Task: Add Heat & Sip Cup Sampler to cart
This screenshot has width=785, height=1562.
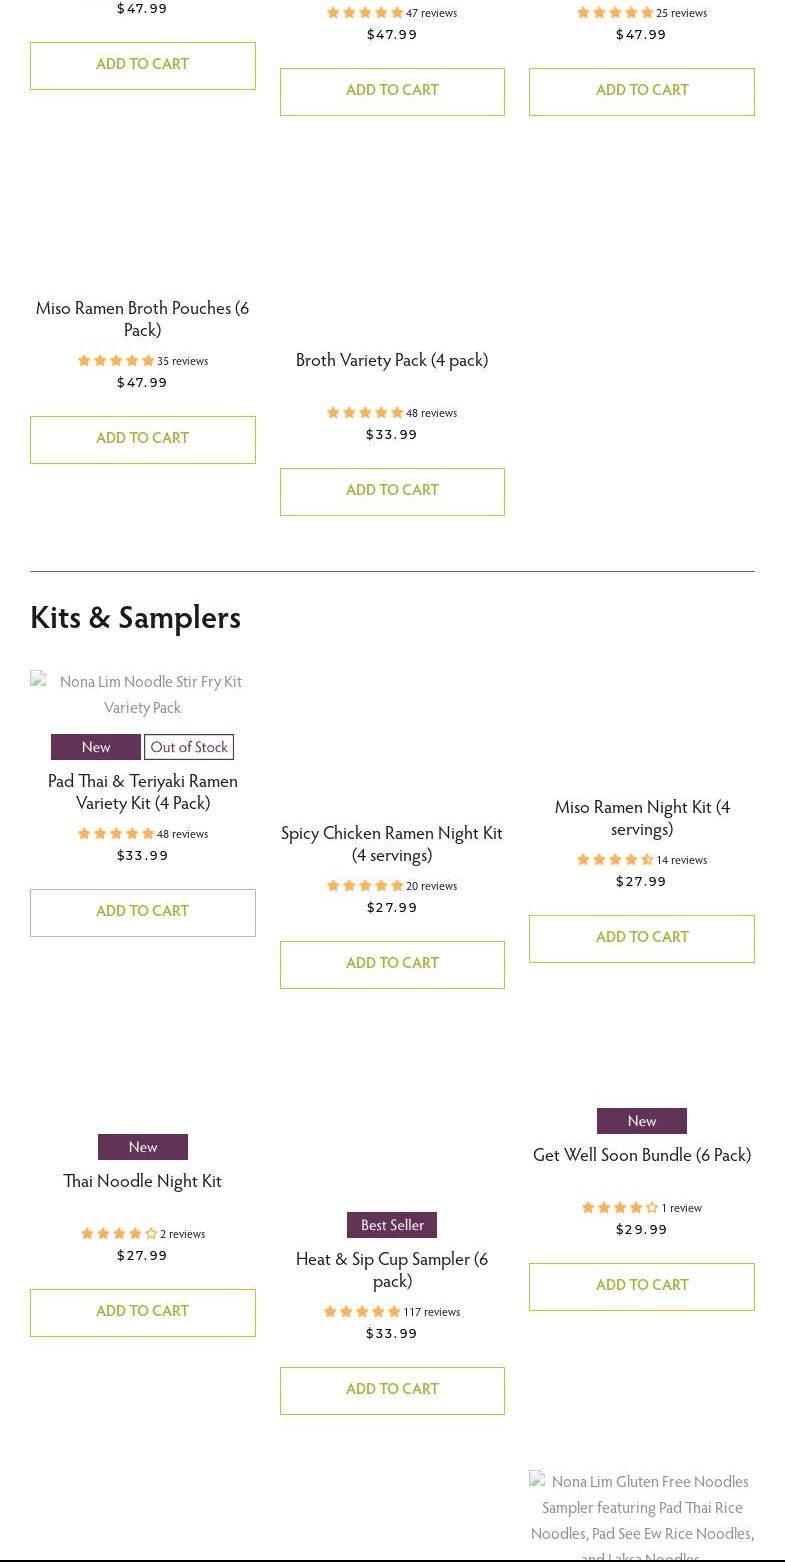Action: click(392, 1390)
